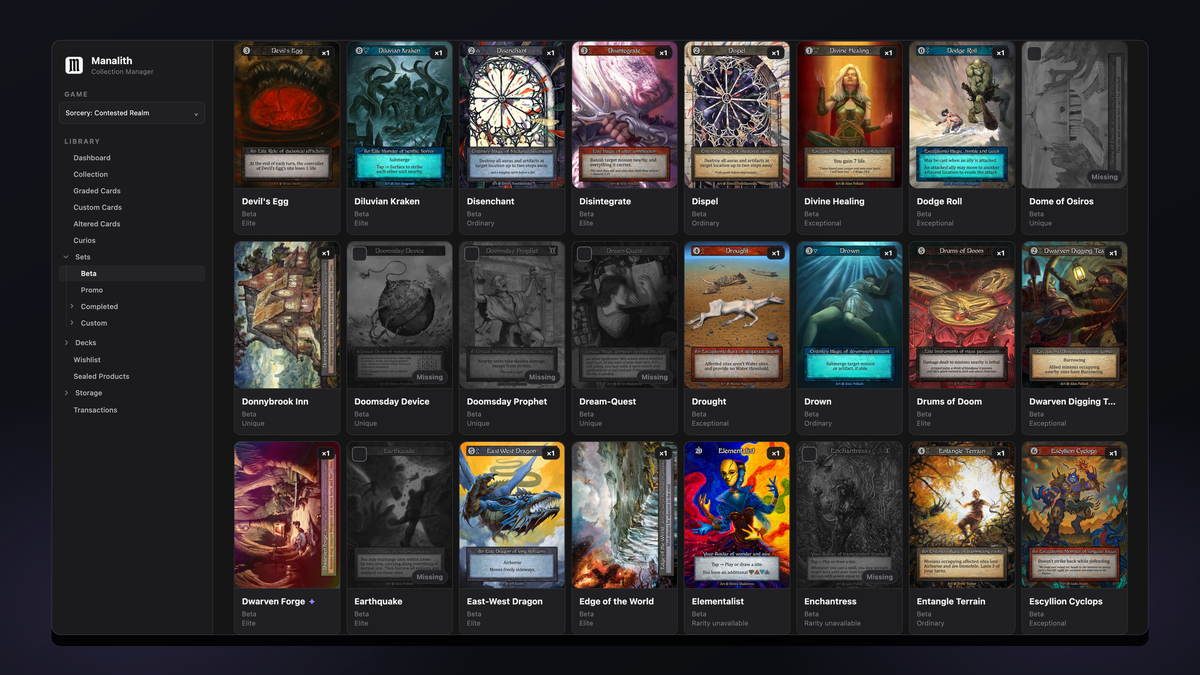Screen dimensions: 1200x675
Task: Tick the square box on Dome of Osiros card
Action: (1034, 54)
